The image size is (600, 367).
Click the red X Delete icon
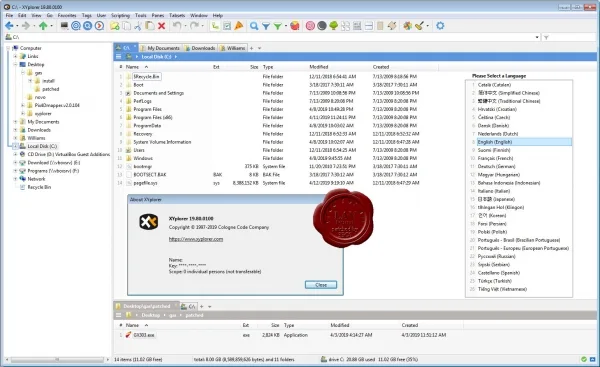pos(161,26)
